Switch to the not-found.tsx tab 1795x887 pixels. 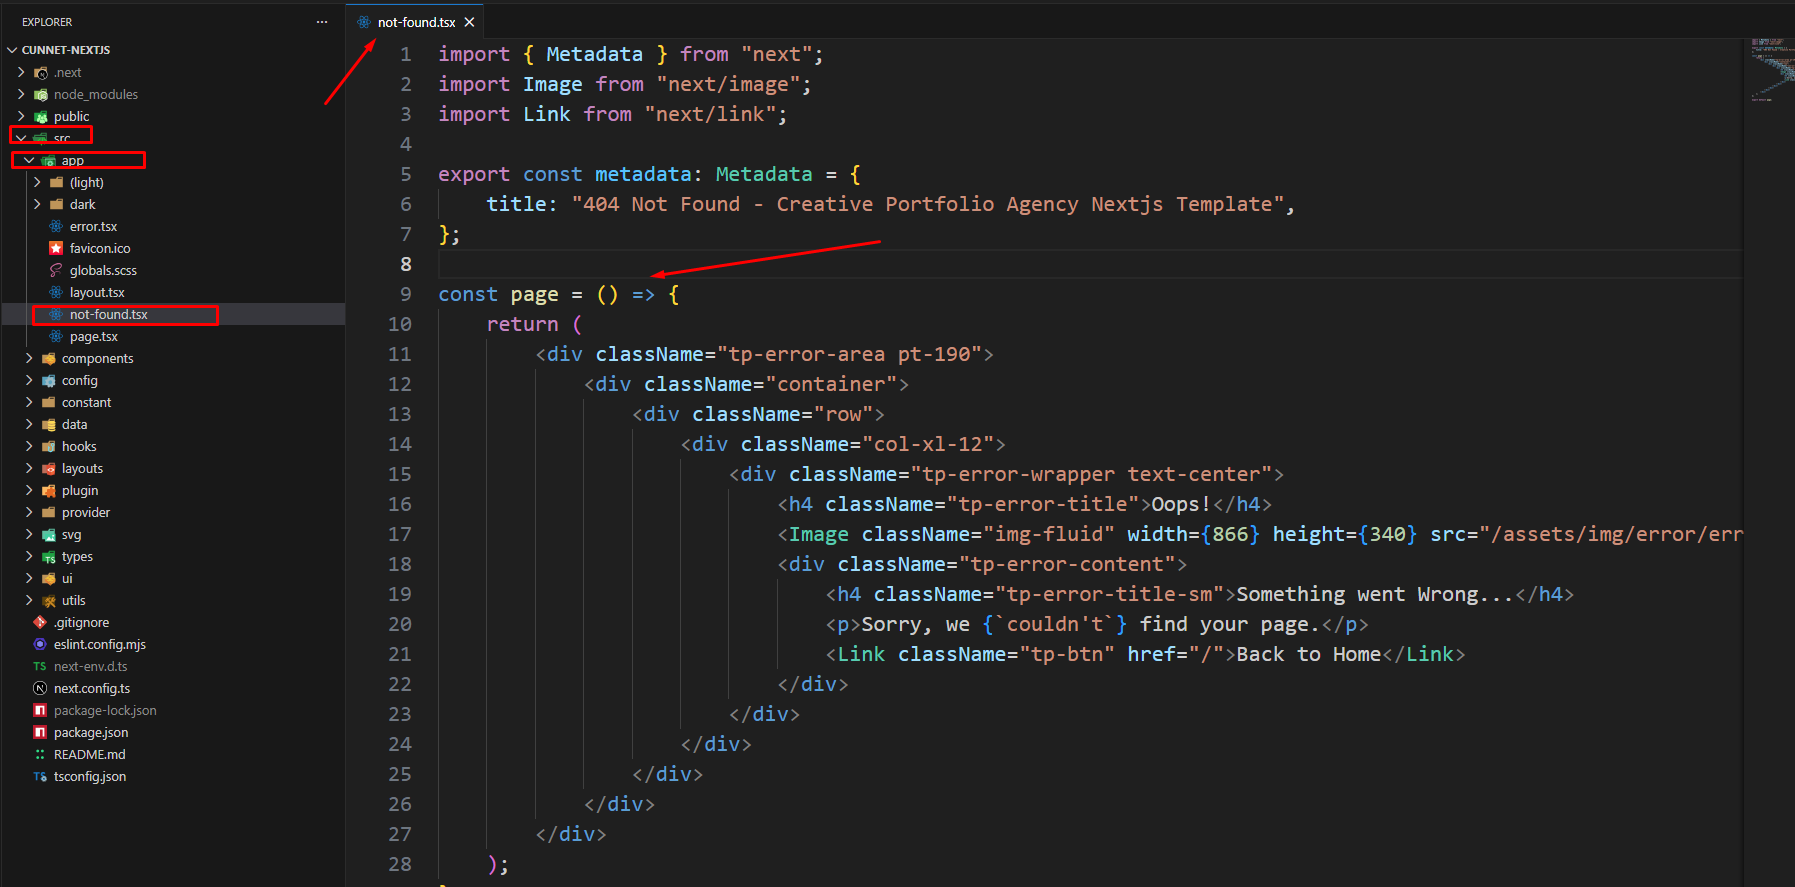point(416,22)
